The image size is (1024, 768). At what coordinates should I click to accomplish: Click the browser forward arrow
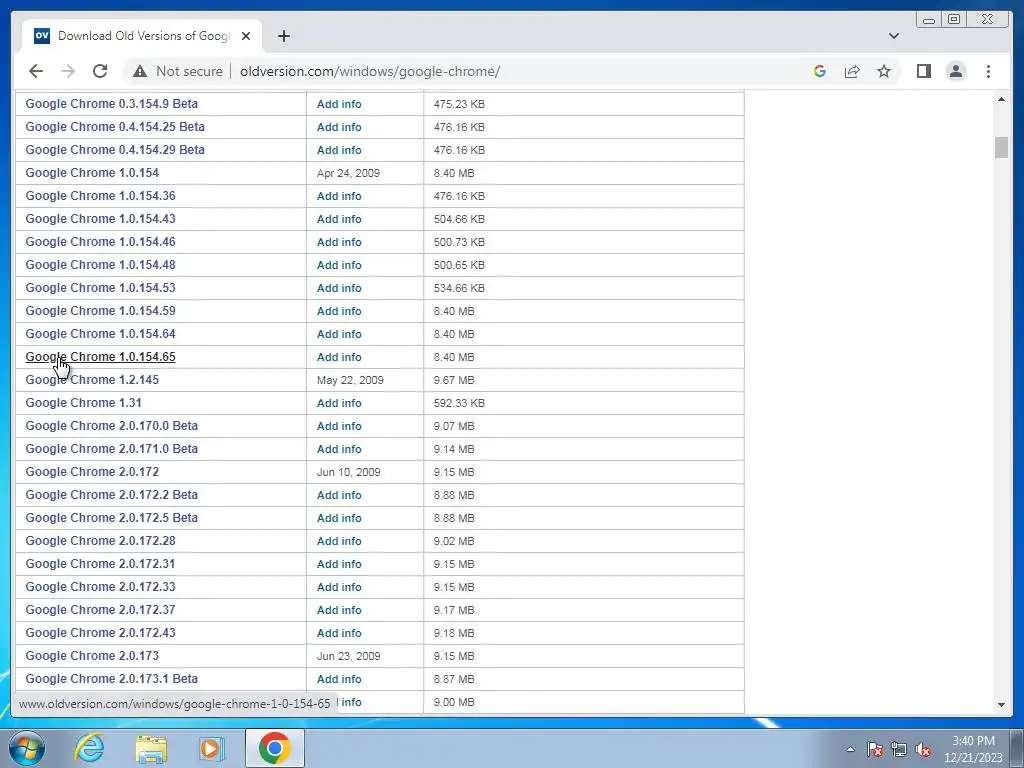[68, 71]
